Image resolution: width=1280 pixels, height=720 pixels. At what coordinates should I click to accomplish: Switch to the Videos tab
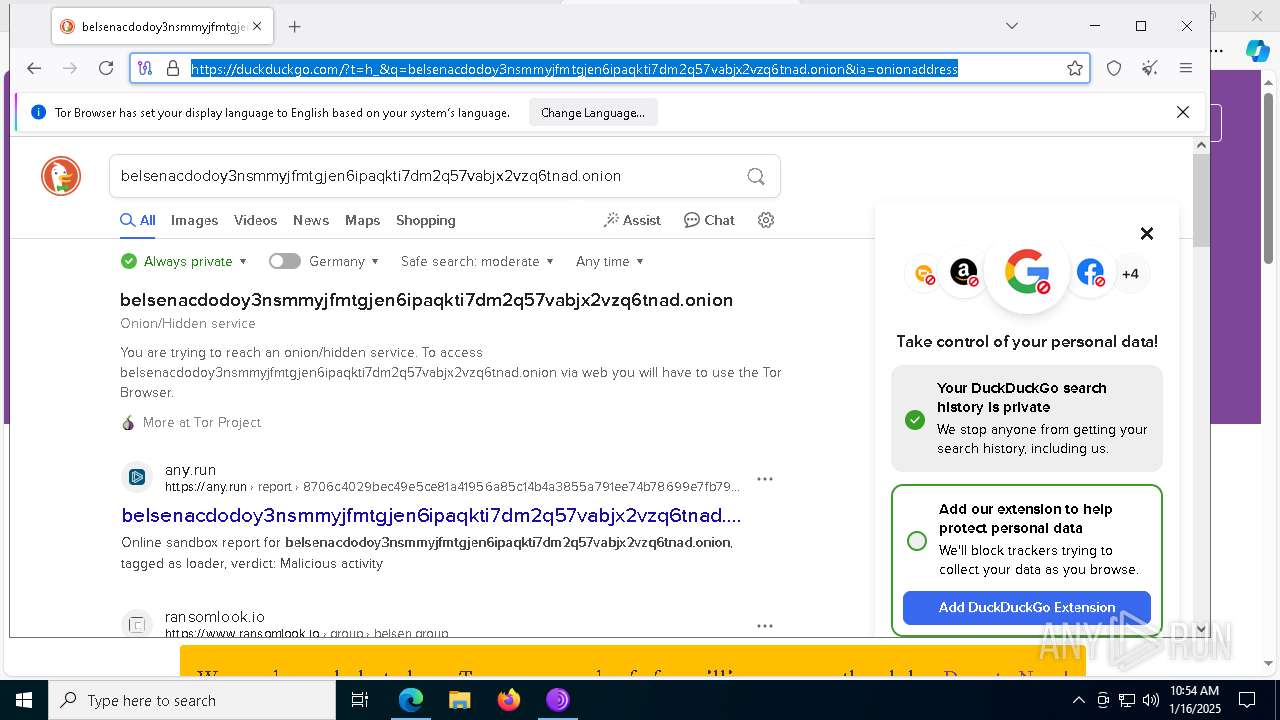click(x=255, y=220)
